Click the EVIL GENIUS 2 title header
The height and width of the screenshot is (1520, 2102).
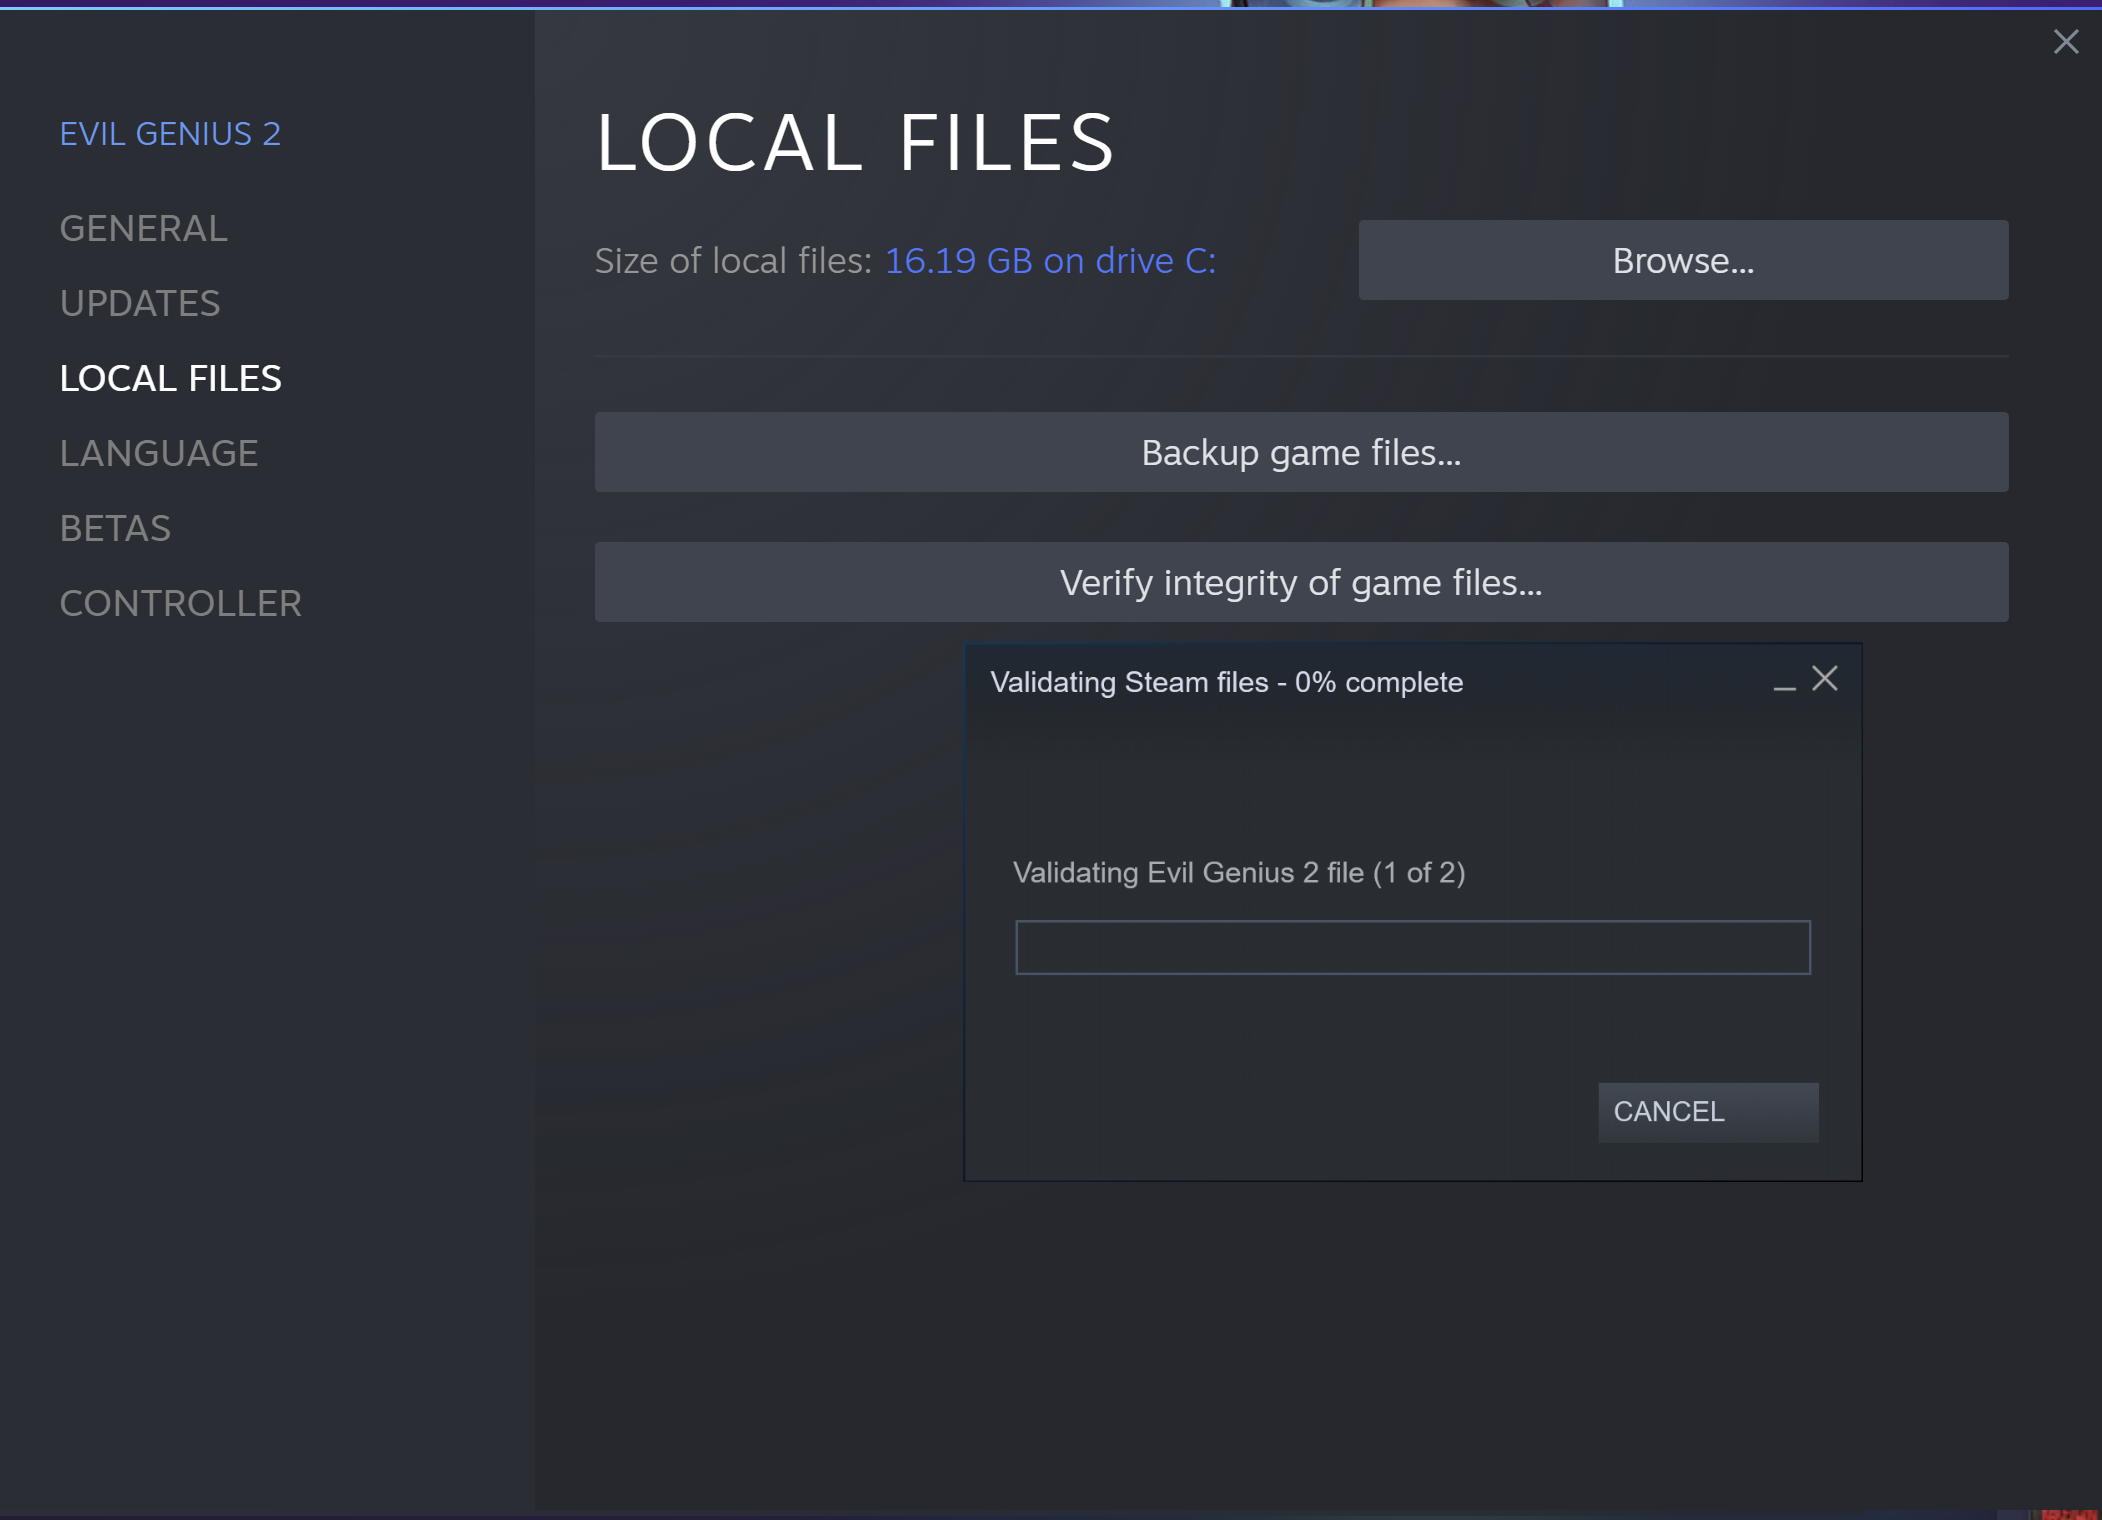pyautogui.click(x=170, y=131)
